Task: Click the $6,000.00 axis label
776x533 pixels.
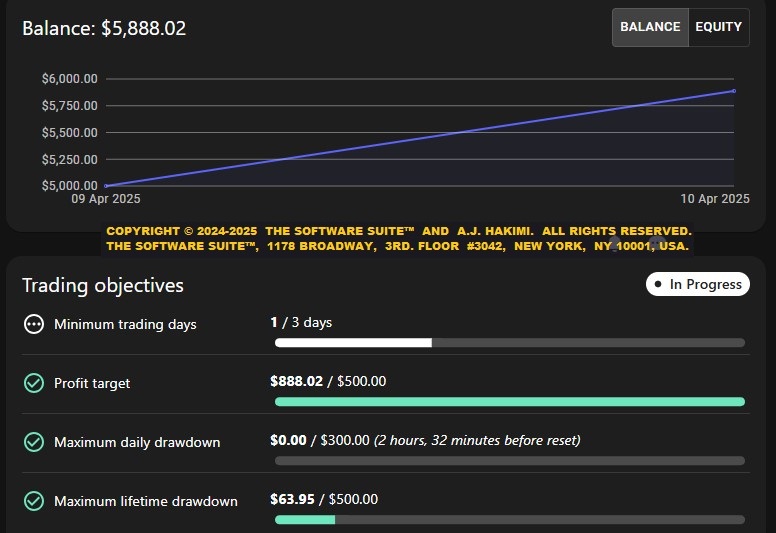Action: pyautogui.click(x=70, y=79)
